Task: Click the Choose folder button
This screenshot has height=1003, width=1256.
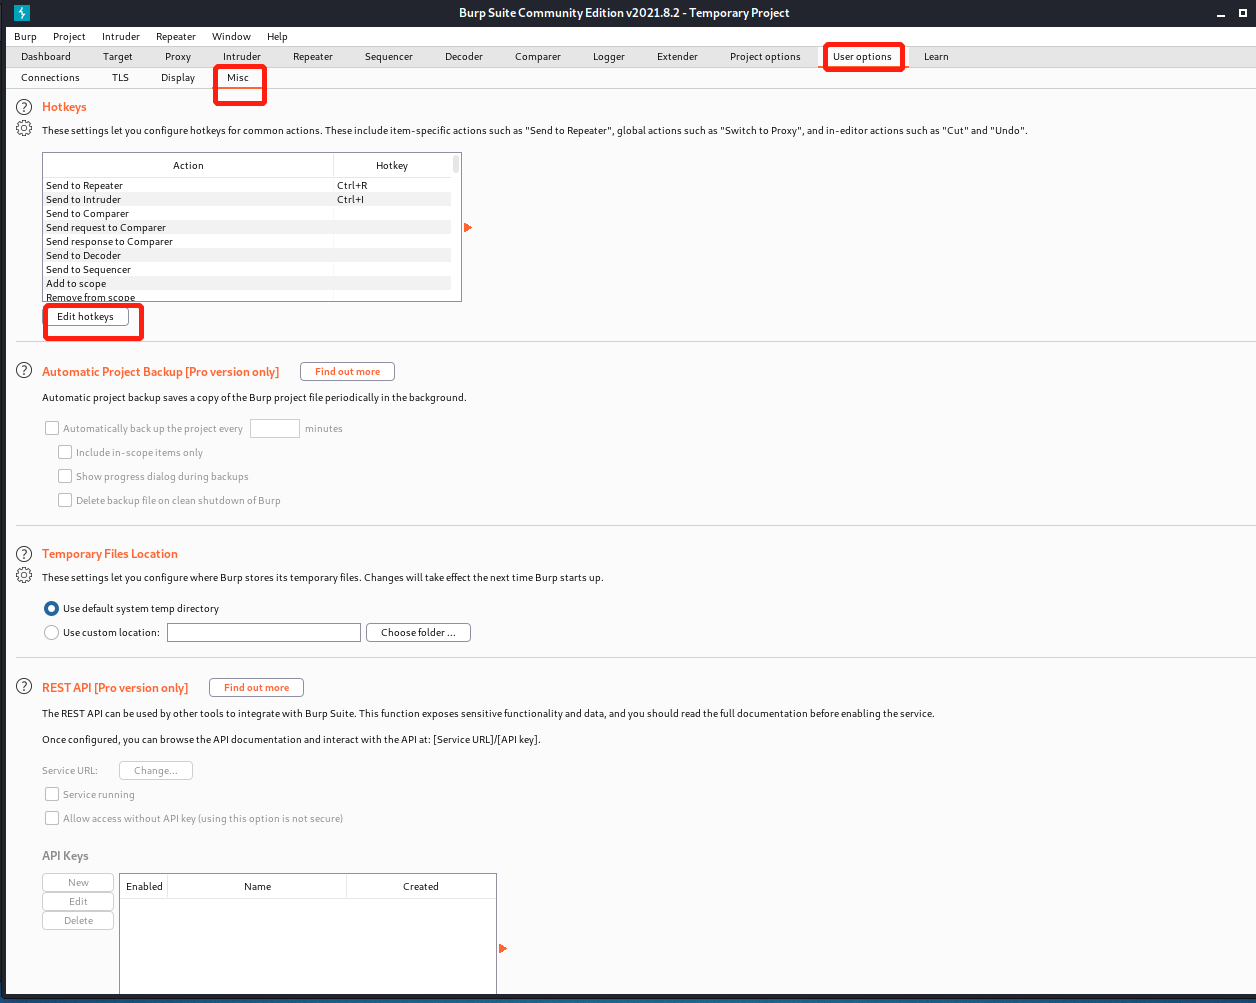Action: [418, 633]
